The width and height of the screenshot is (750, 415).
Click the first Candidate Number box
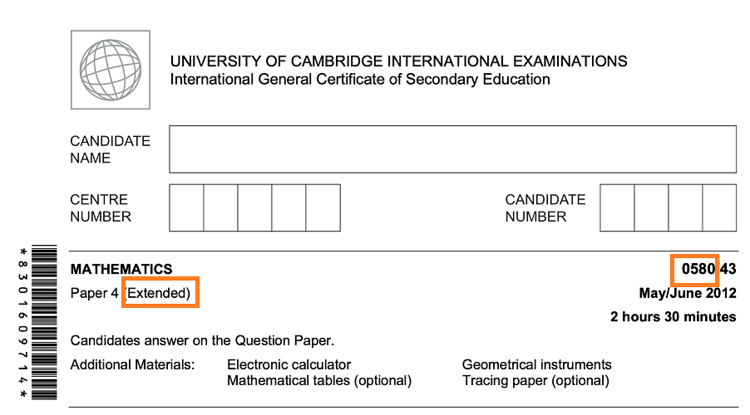coord(618,208)
